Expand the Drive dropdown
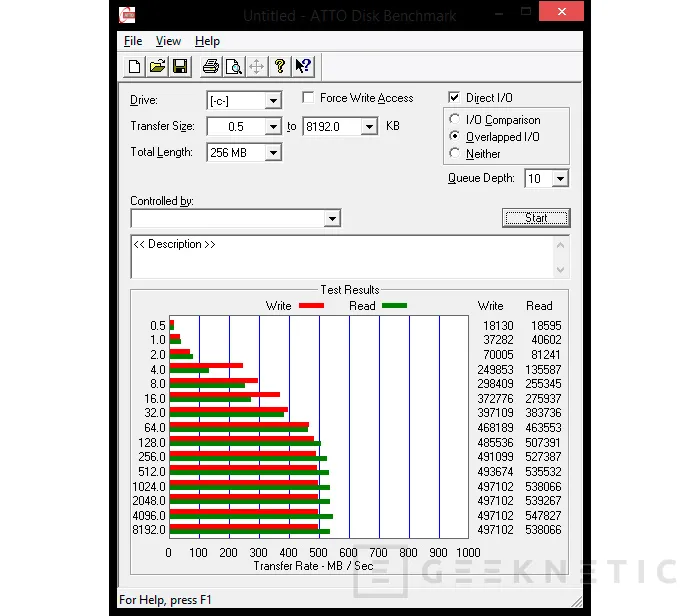Image resolution: width=700 pixels, height=616 pixels. (x=273, y=101)
